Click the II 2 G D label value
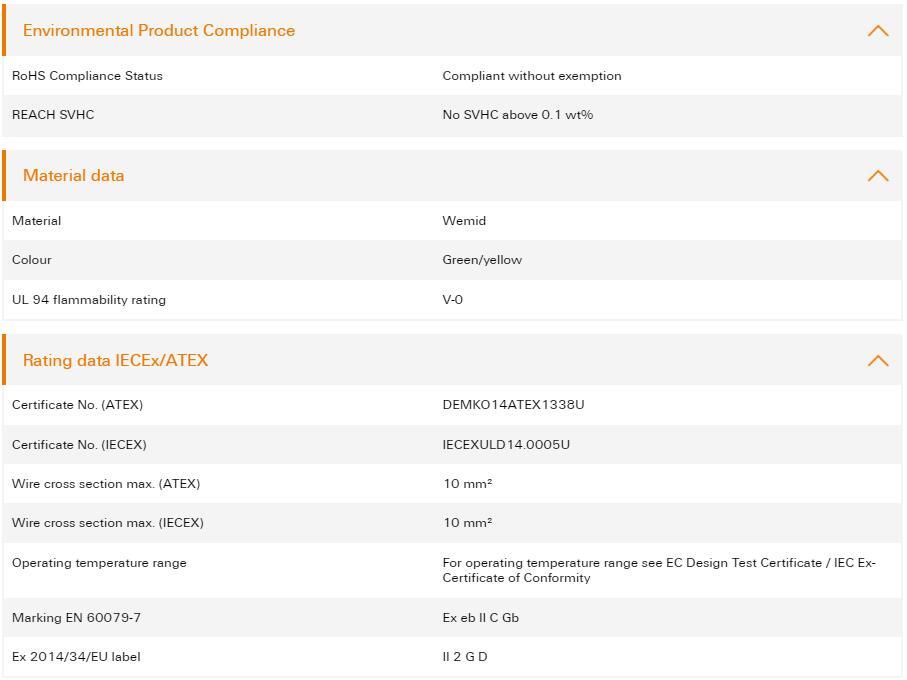This screenshot has width=907, height=680. point(465,657)
